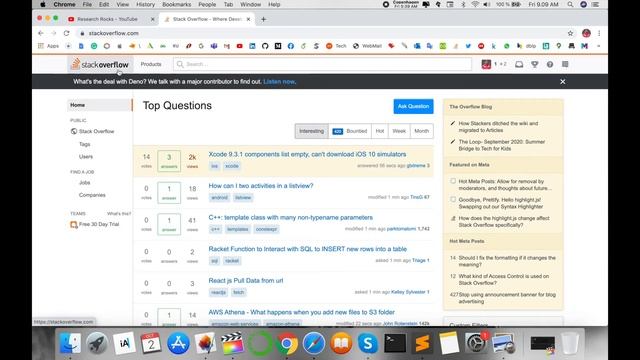Open the AWS Athena question
This screenshot has height=360, width=640.
(x=302, y=312)
